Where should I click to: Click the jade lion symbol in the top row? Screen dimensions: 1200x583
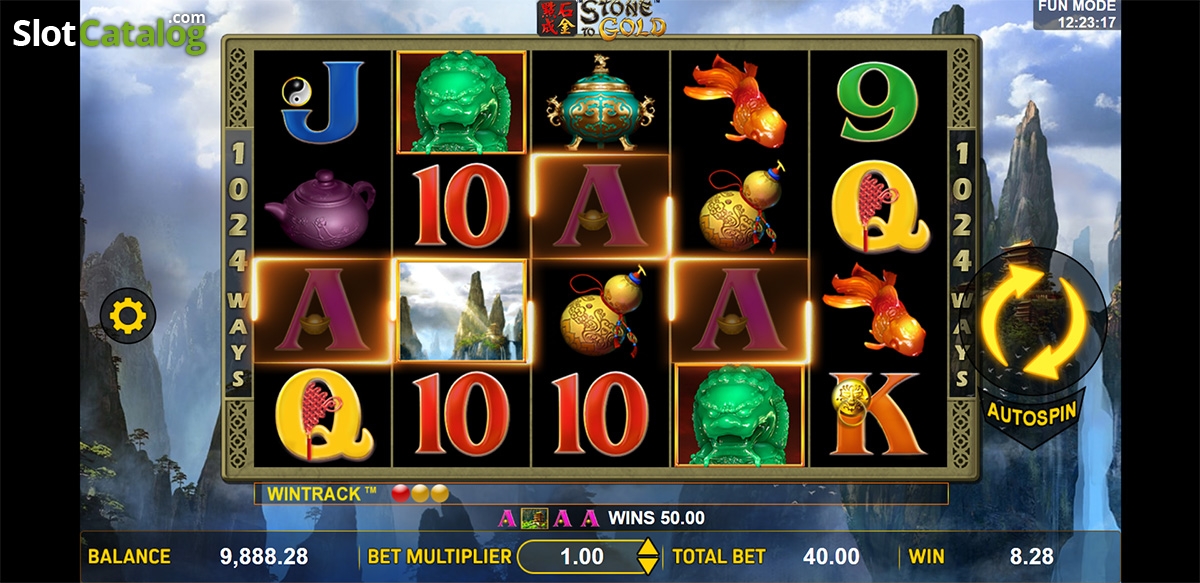(x=461, y=103)
